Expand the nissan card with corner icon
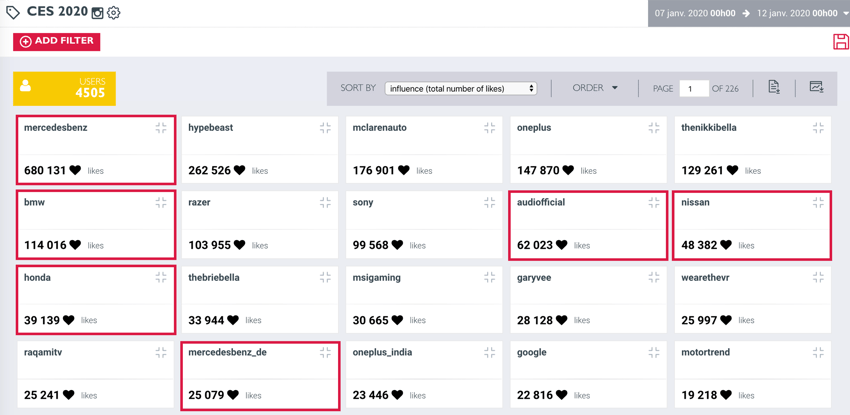Image resolution: width=850 pixels, height=415 pixels. tap(818, 202)
